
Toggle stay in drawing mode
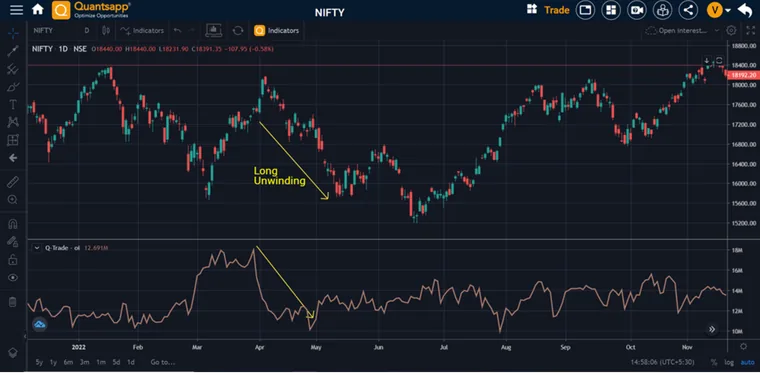pyautogui.click(x=13, y=241)
